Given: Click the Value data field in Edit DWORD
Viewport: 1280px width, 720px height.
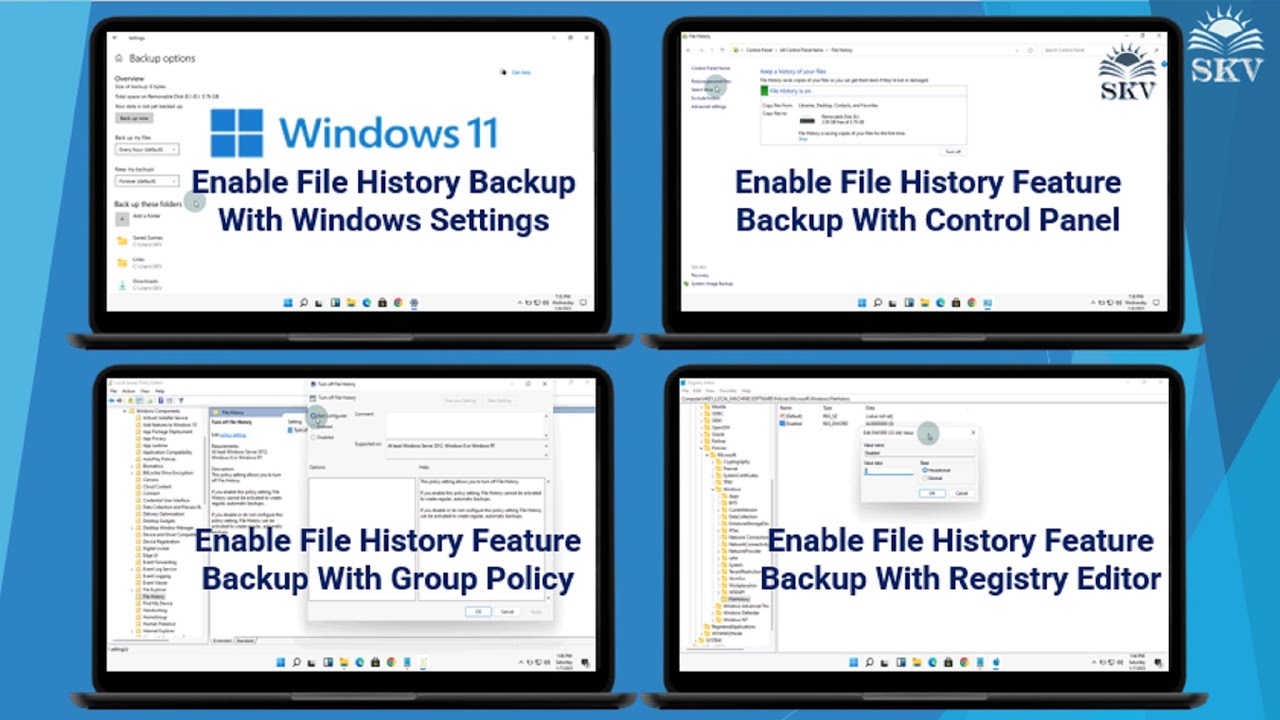Looking at the screenshot, I should coord(888,471).
